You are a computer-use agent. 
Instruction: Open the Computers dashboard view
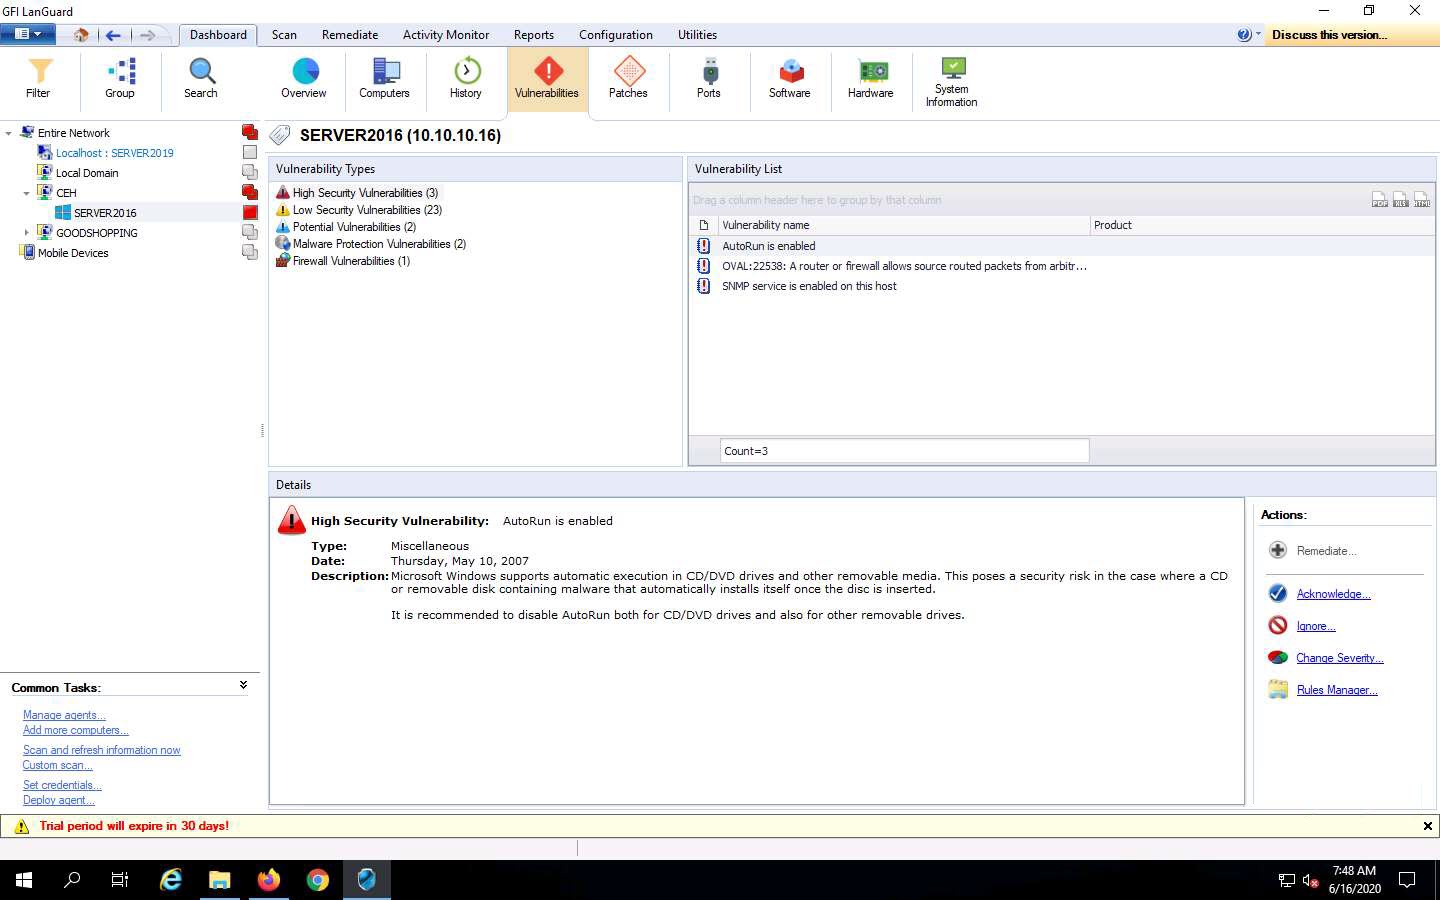pos(385,78)
